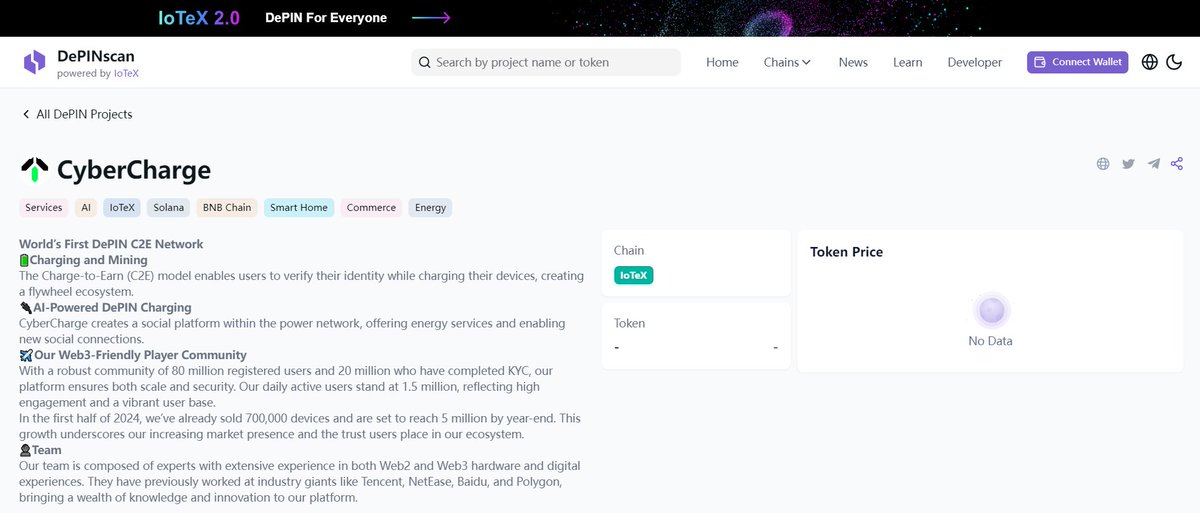The height and width of the screenshot is (513, 1200).
Task: Click the back chevron beside All DePIN Projects
Action: coord(26,114)
